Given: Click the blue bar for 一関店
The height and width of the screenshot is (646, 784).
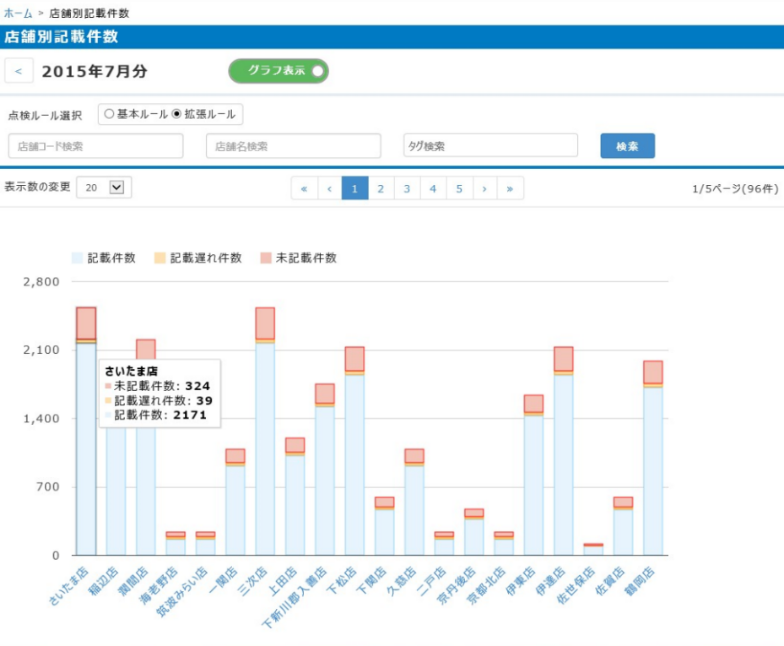Looking at the screenshot, I should 235,510.
